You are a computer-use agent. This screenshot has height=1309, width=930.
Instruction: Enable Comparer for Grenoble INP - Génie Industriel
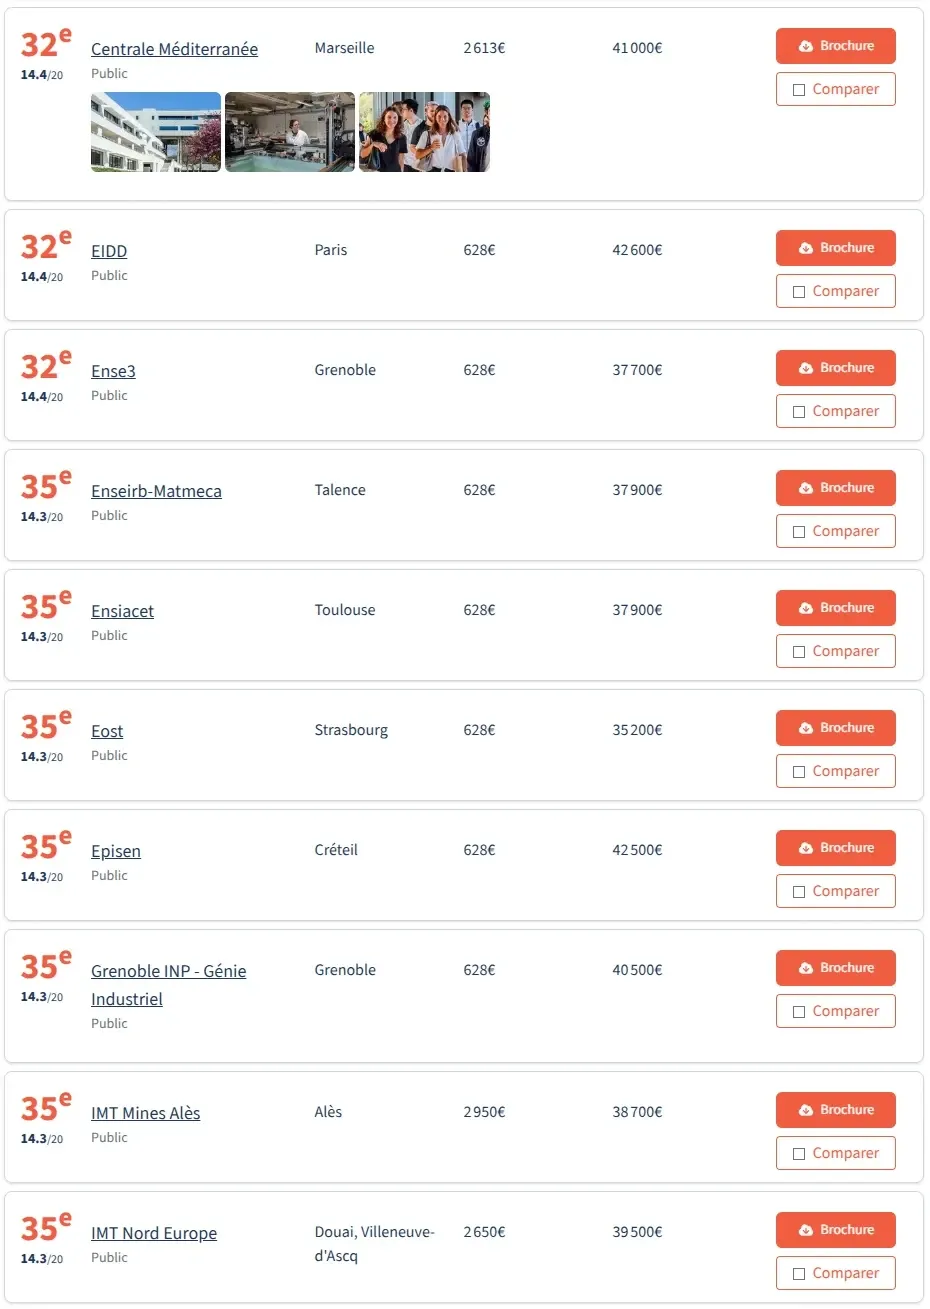[x=799, y=1012]
